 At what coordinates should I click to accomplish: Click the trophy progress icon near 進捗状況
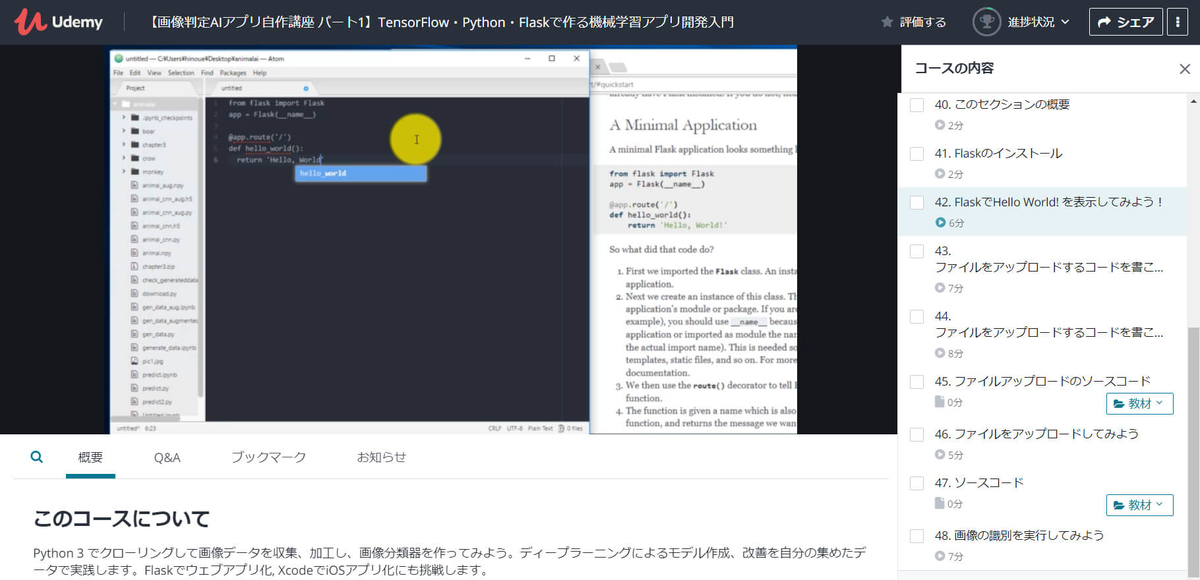pyautogui.click(x=988, y=20)
